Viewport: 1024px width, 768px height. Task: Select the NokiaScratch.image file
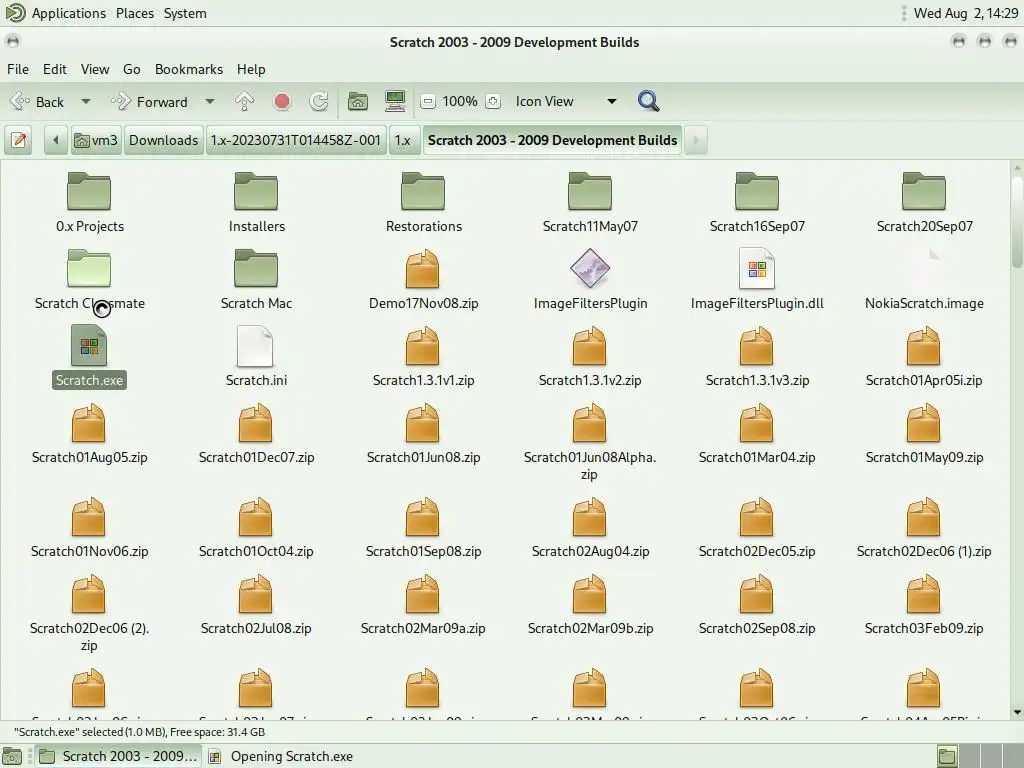tap(924, 280)
